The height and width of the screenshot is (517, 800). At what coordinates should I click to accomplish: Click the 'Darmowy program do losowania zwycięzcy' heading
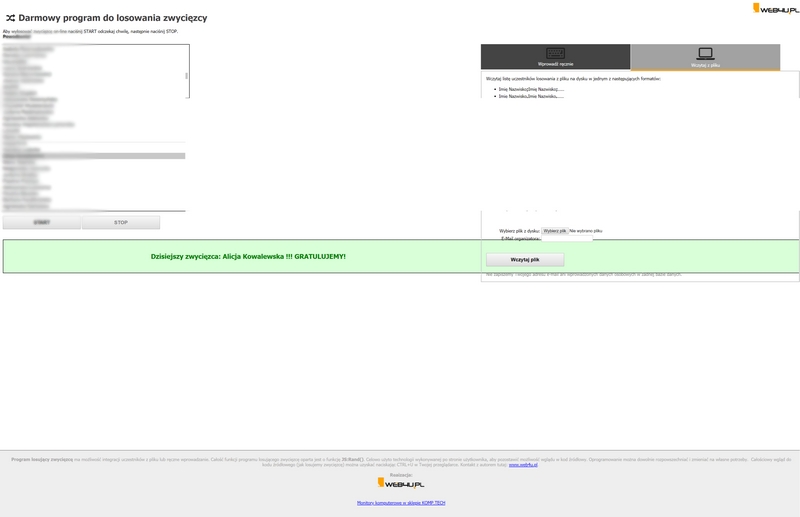(112, 18)
